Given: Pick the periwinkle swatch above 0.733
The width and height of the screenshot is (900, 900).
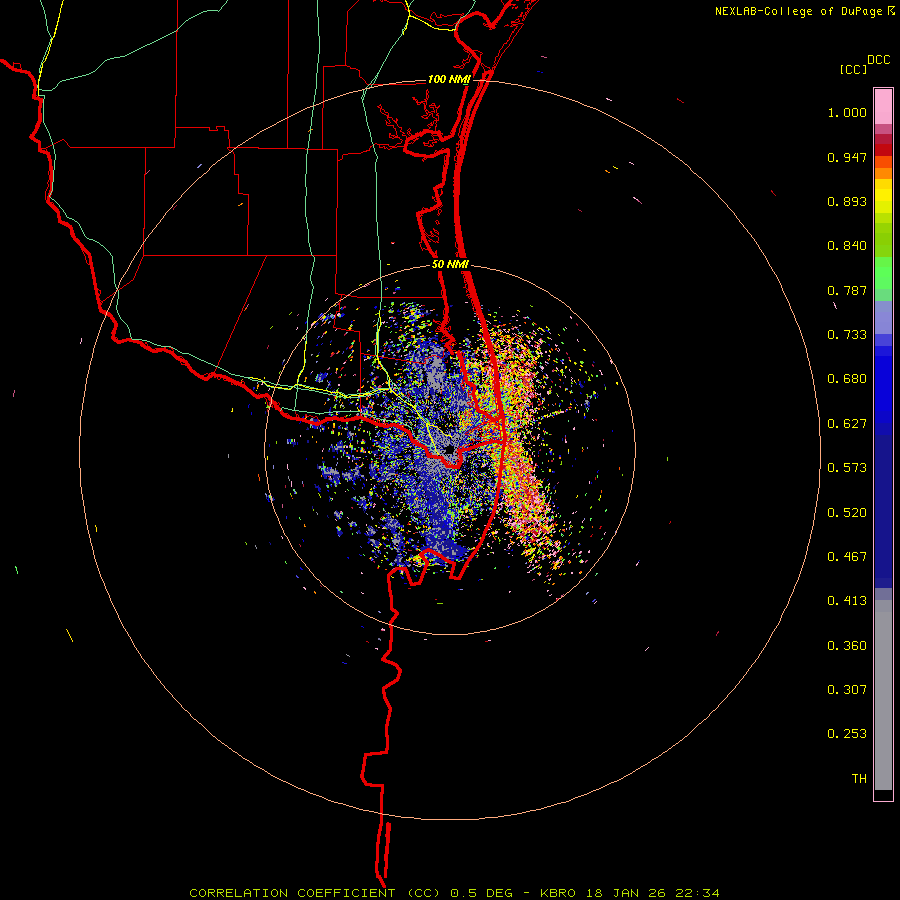Looking at the screenshot, I should click(x=883, y=317).
